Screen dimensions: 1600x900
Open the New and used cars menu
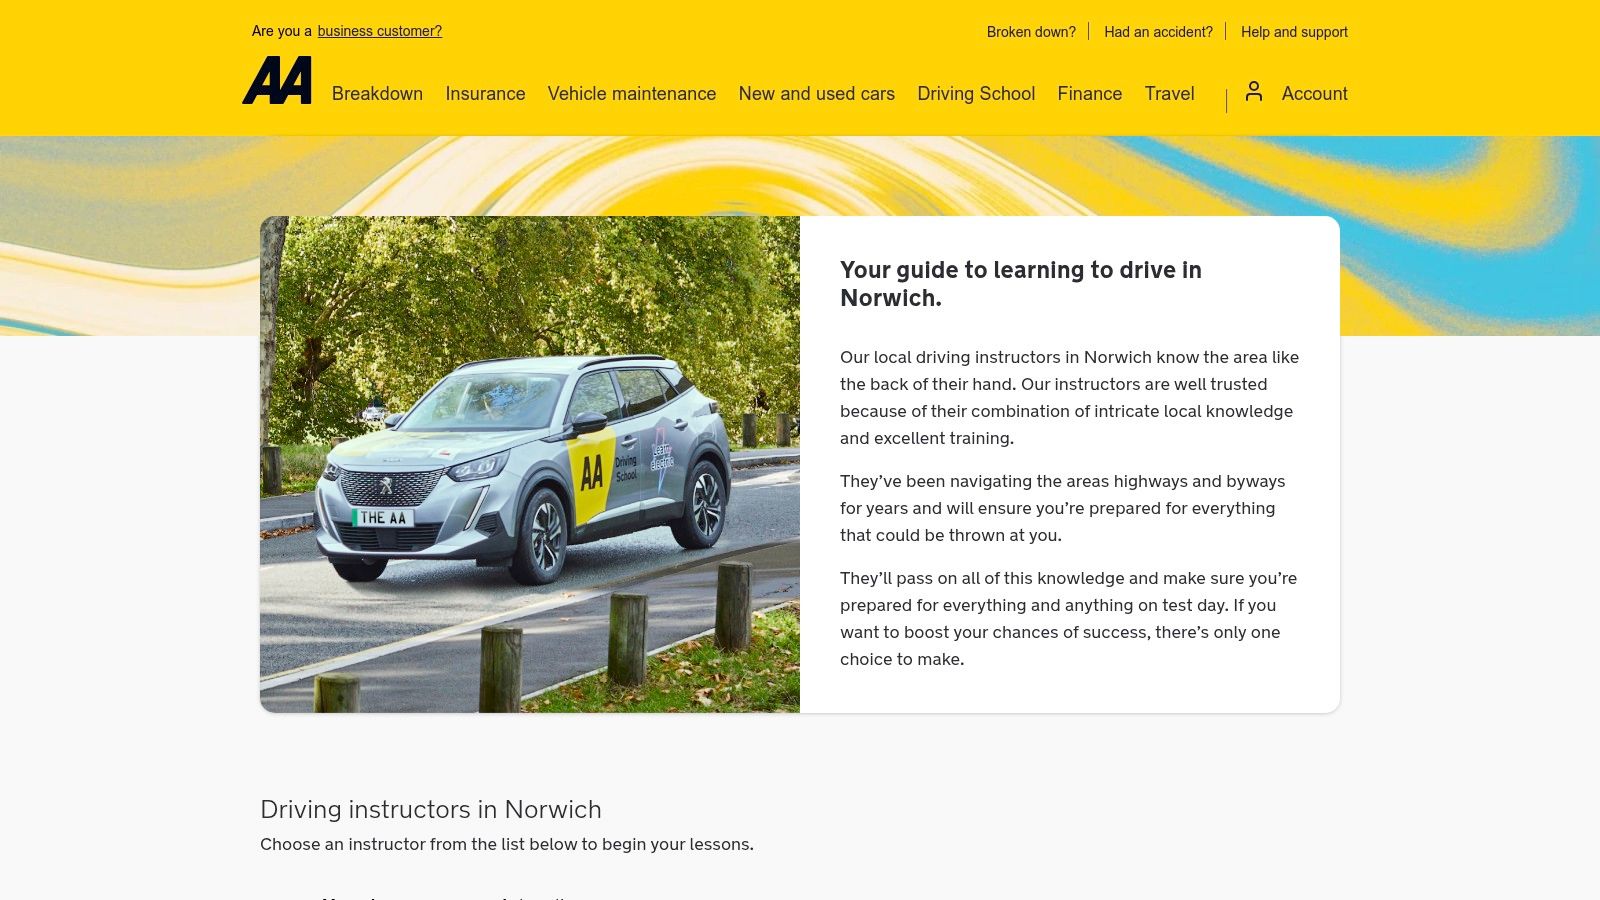pos(816,93)
